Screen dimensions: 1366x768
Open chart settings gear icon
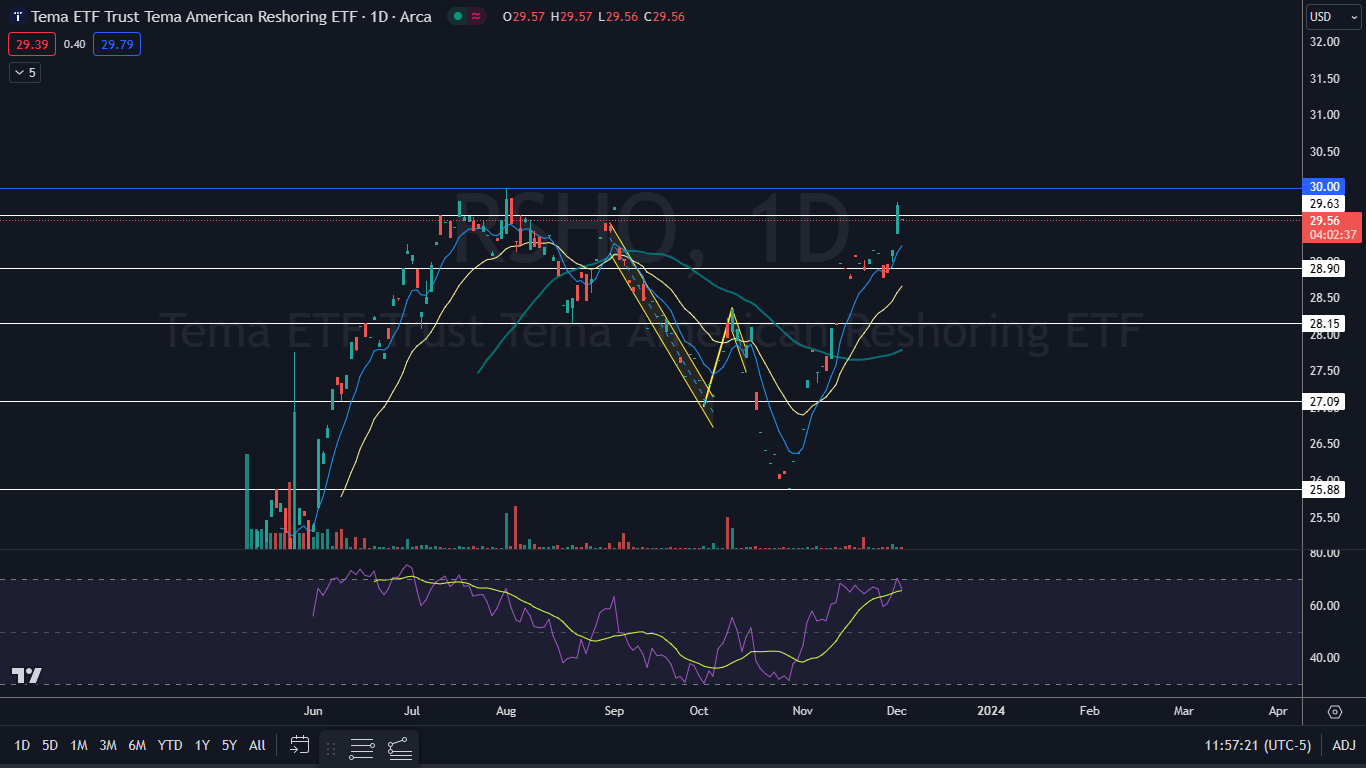coord(1335,712)
